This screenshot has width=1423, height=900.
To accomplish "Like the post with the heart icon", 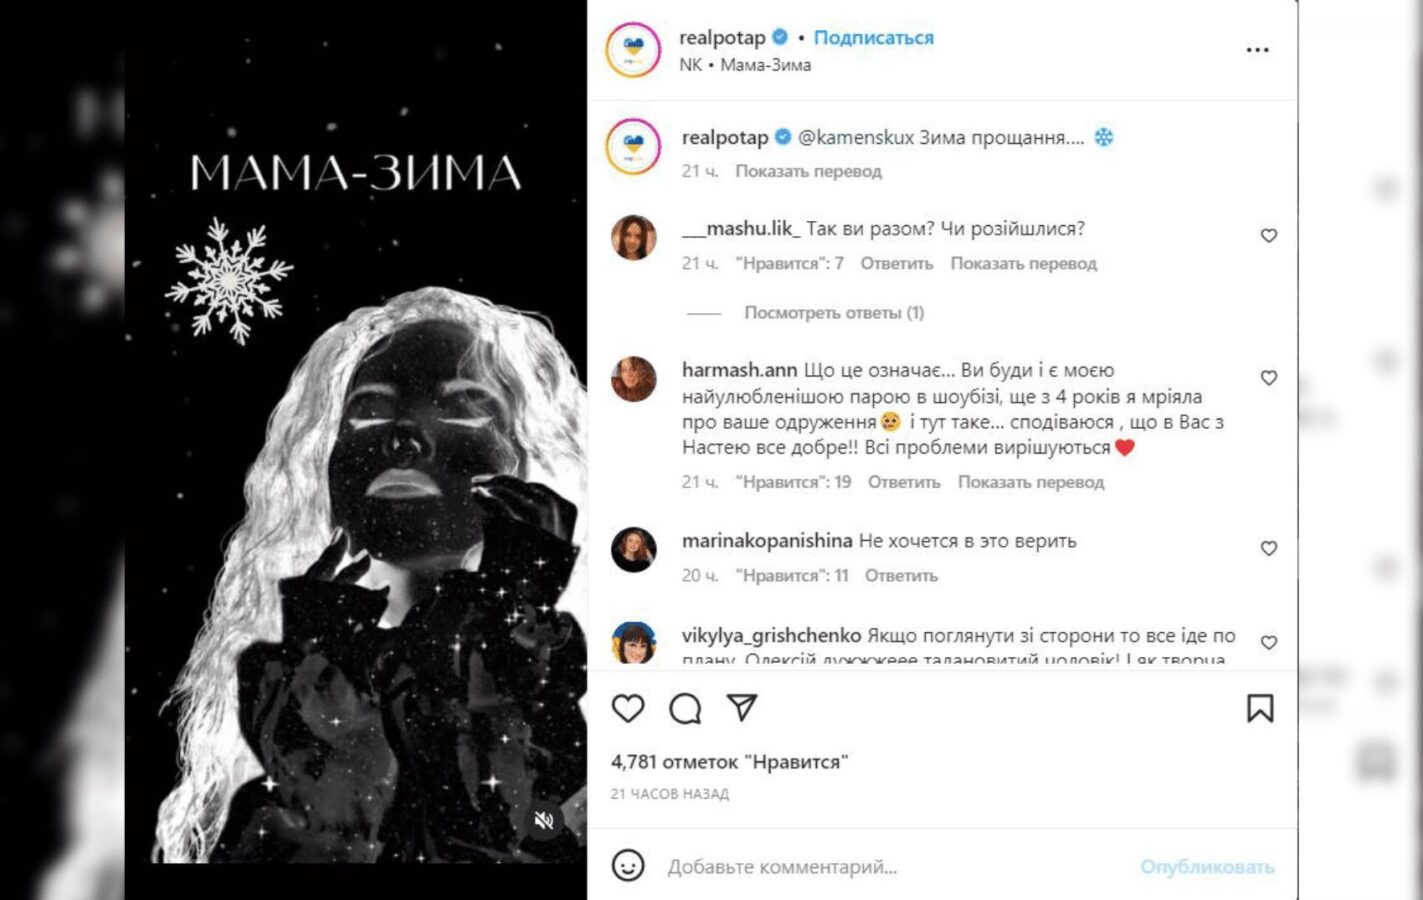I will (x=628, y=708).
